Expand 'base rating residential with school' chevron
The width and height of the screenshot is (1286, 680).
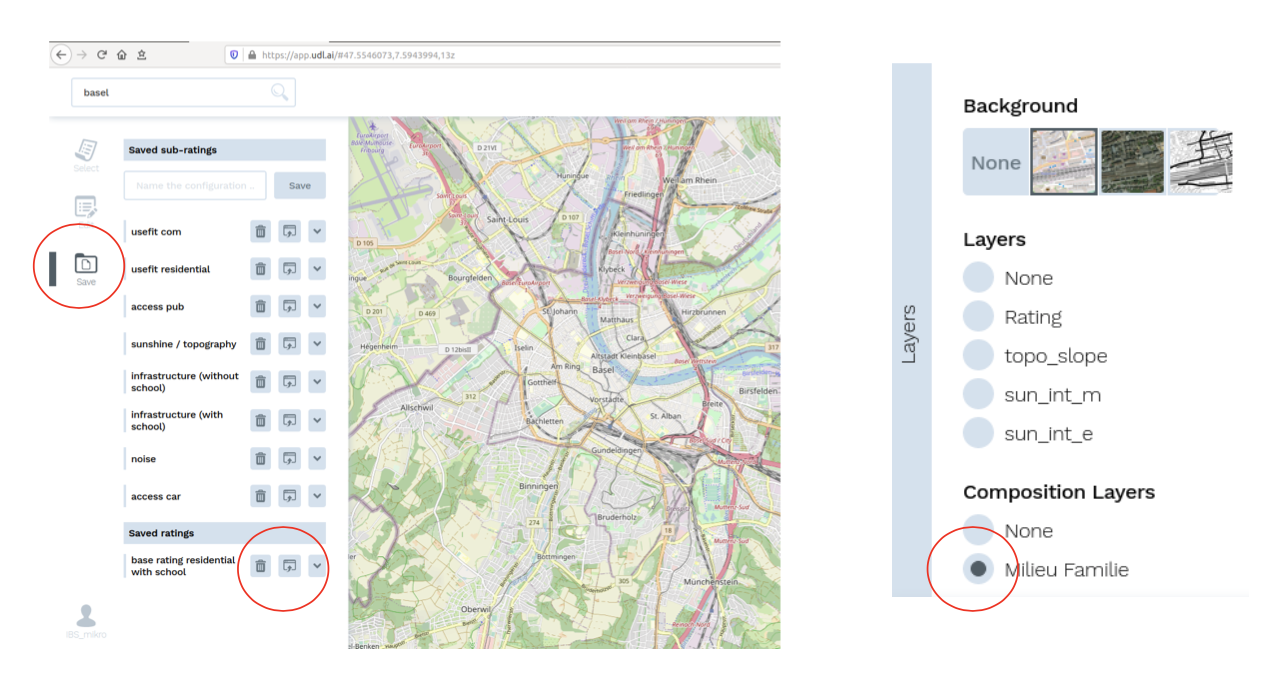(317, 566)
